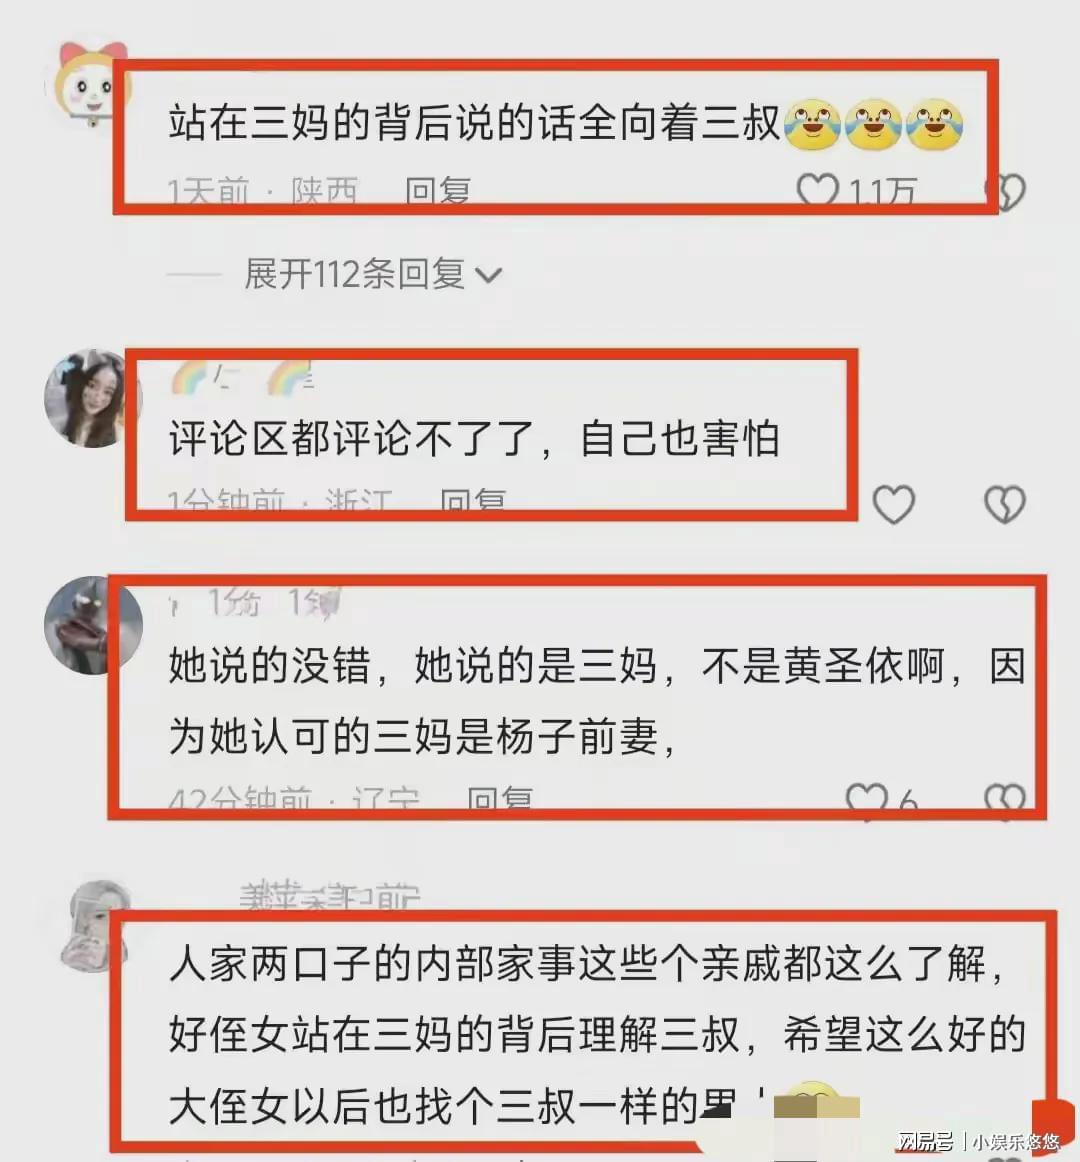Open the fourth commenter's pale avatar
1080x1162 pixels.
(x=96, y=926)
